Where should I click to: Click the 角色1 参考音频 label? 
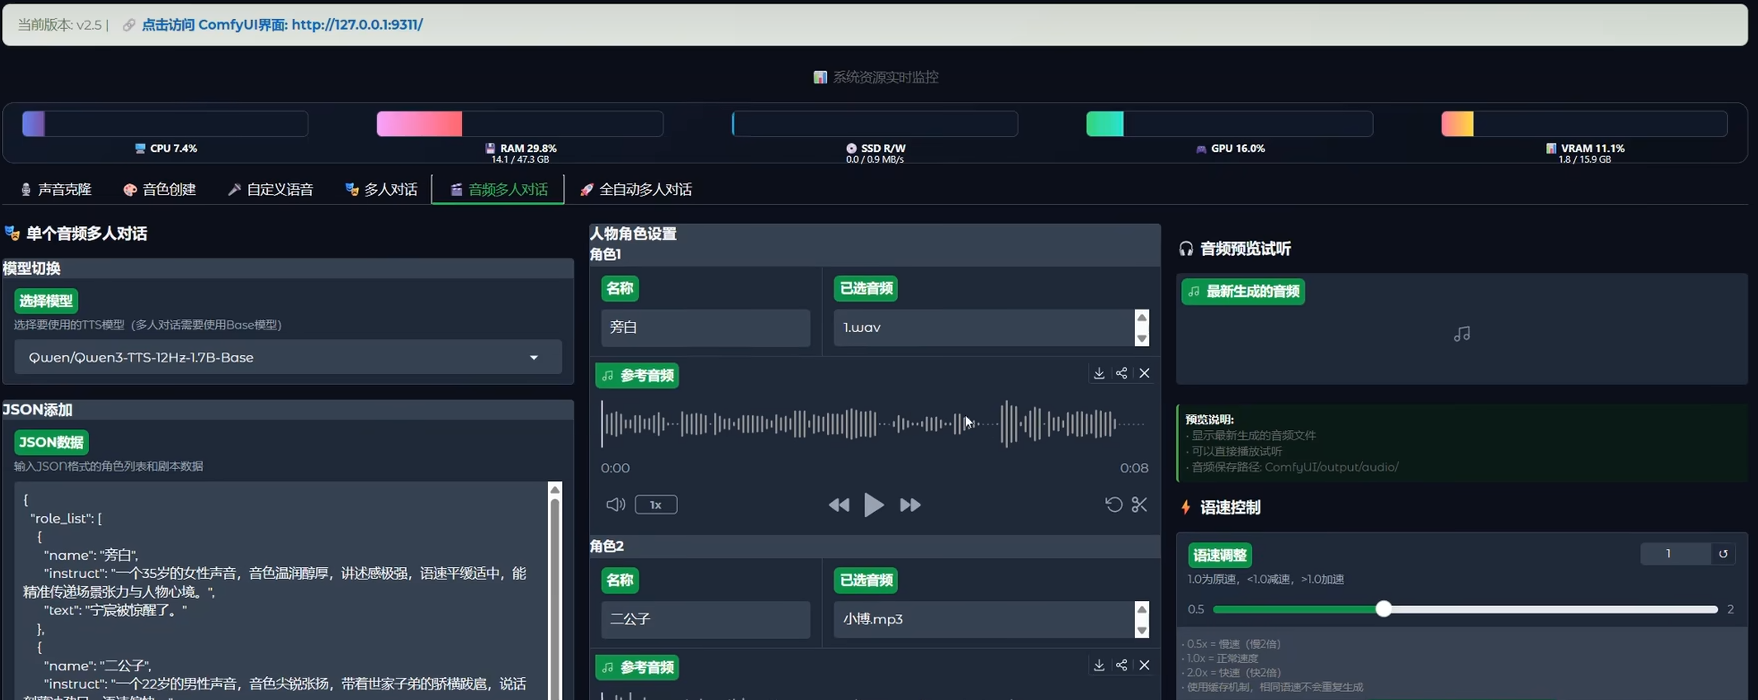[x=637, y=376]
